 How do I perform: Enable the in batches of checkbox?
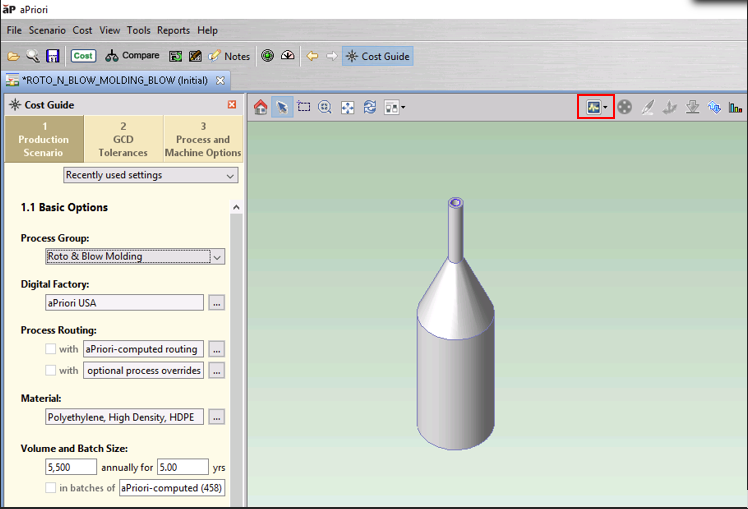[51, 488]
